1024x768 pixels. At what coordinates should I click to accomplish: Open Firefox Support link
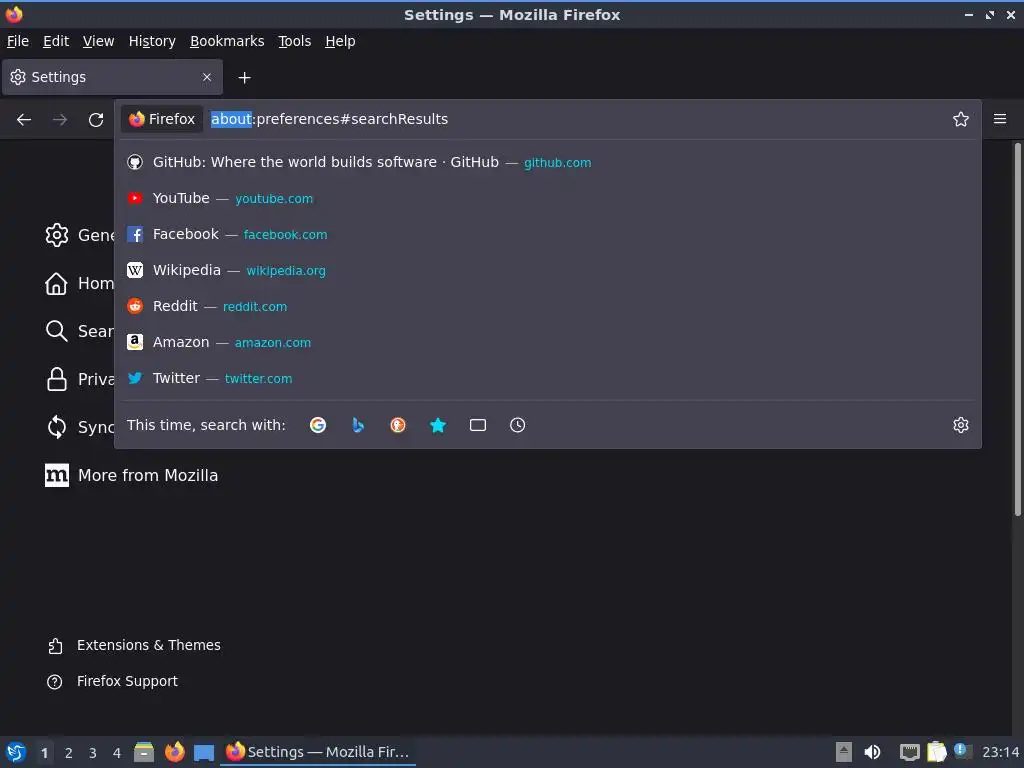click(112, 681)
